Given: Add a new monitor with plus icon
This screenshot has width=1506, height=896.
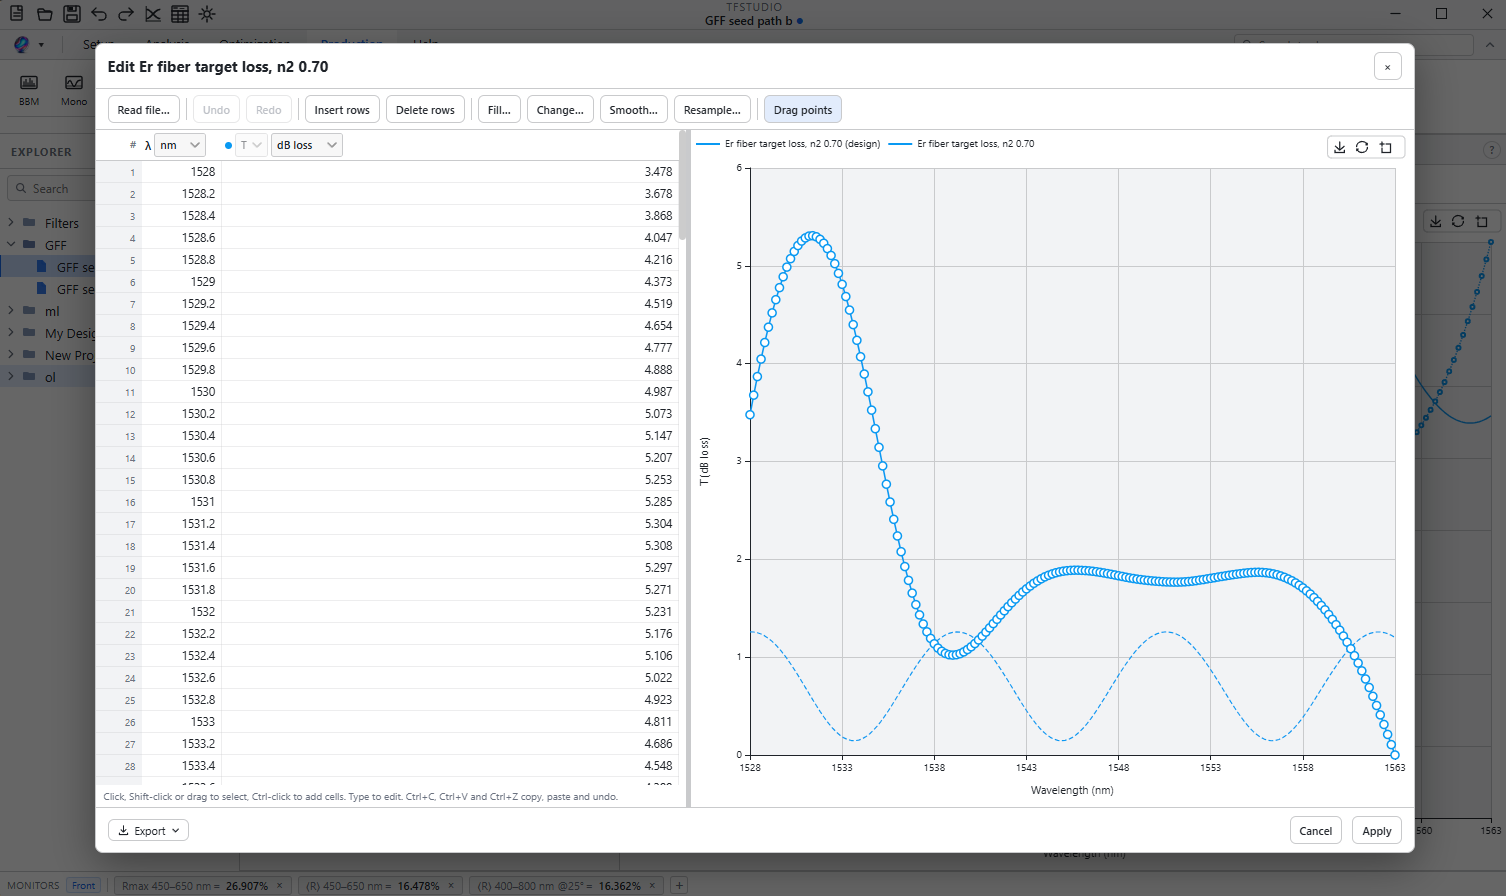Looking at the screenshot, I should point(679,885).
